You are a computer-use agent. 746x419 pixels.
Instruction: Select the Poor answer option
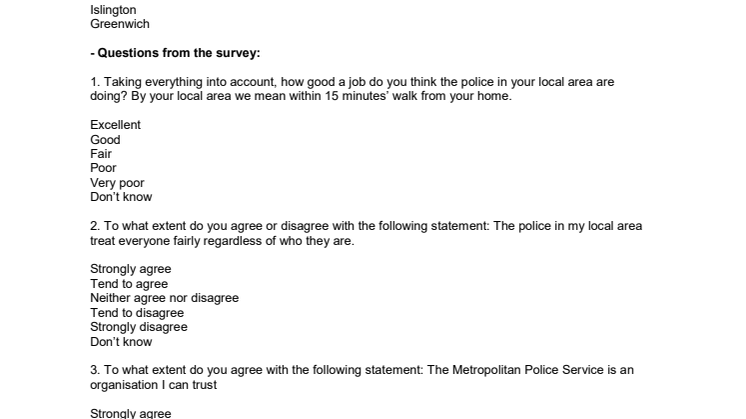point(103,168)
